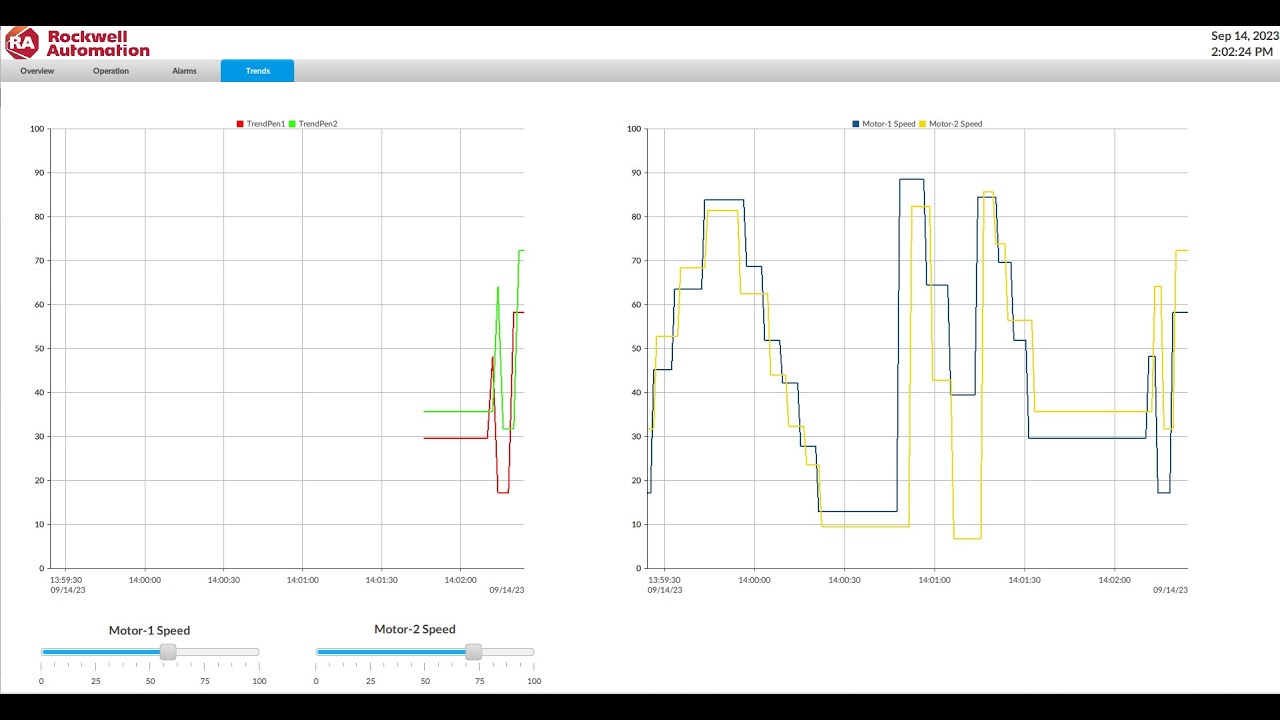Image resolution: width=1280 pixels, height=720 pixels.
Task: Click the Motor-1 Speed slider title
Action: (149, 631)
